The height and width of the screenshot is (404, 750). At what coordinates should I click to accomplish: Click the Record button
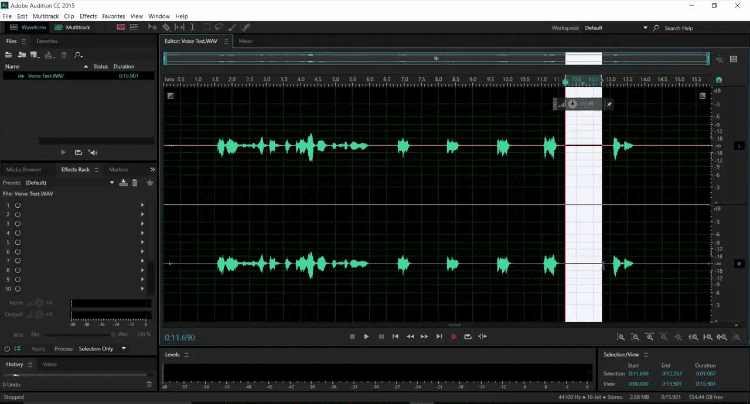pos(453,337)
